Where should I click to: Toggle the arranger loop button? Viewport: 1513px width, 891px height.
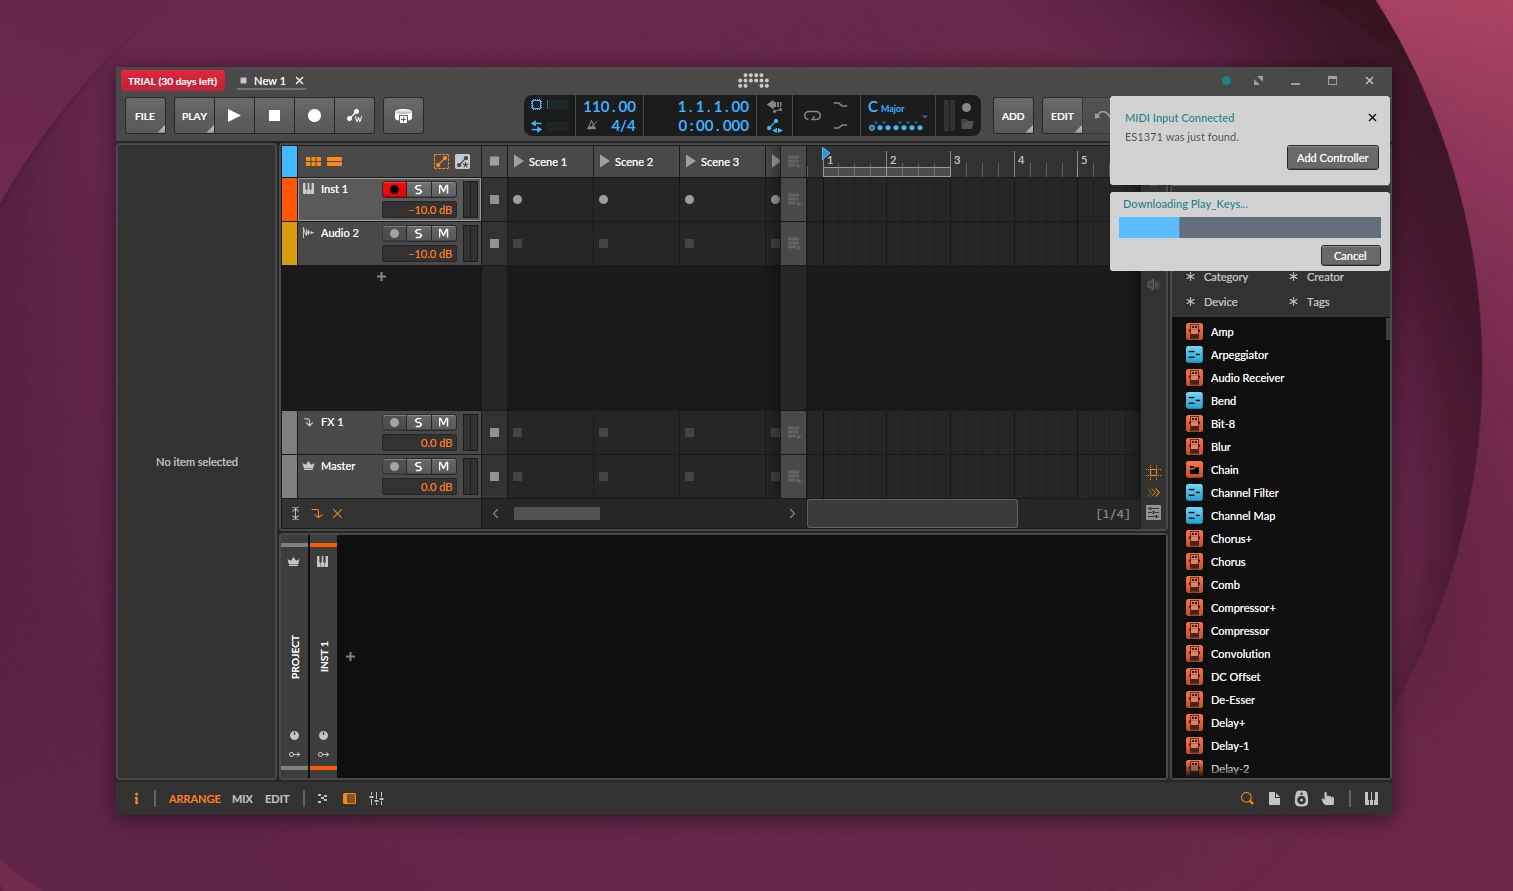click(812, 116)
